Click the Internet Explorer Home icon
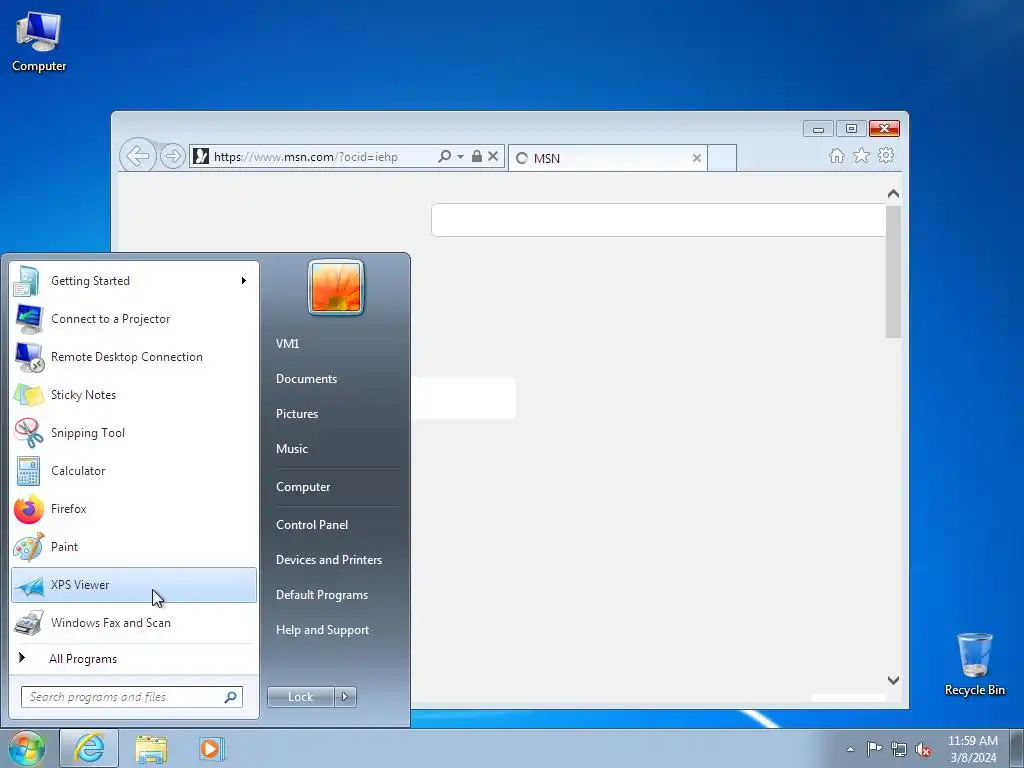Image resolution: width=1024 pixels, height=768 pixels. point(837,155)
